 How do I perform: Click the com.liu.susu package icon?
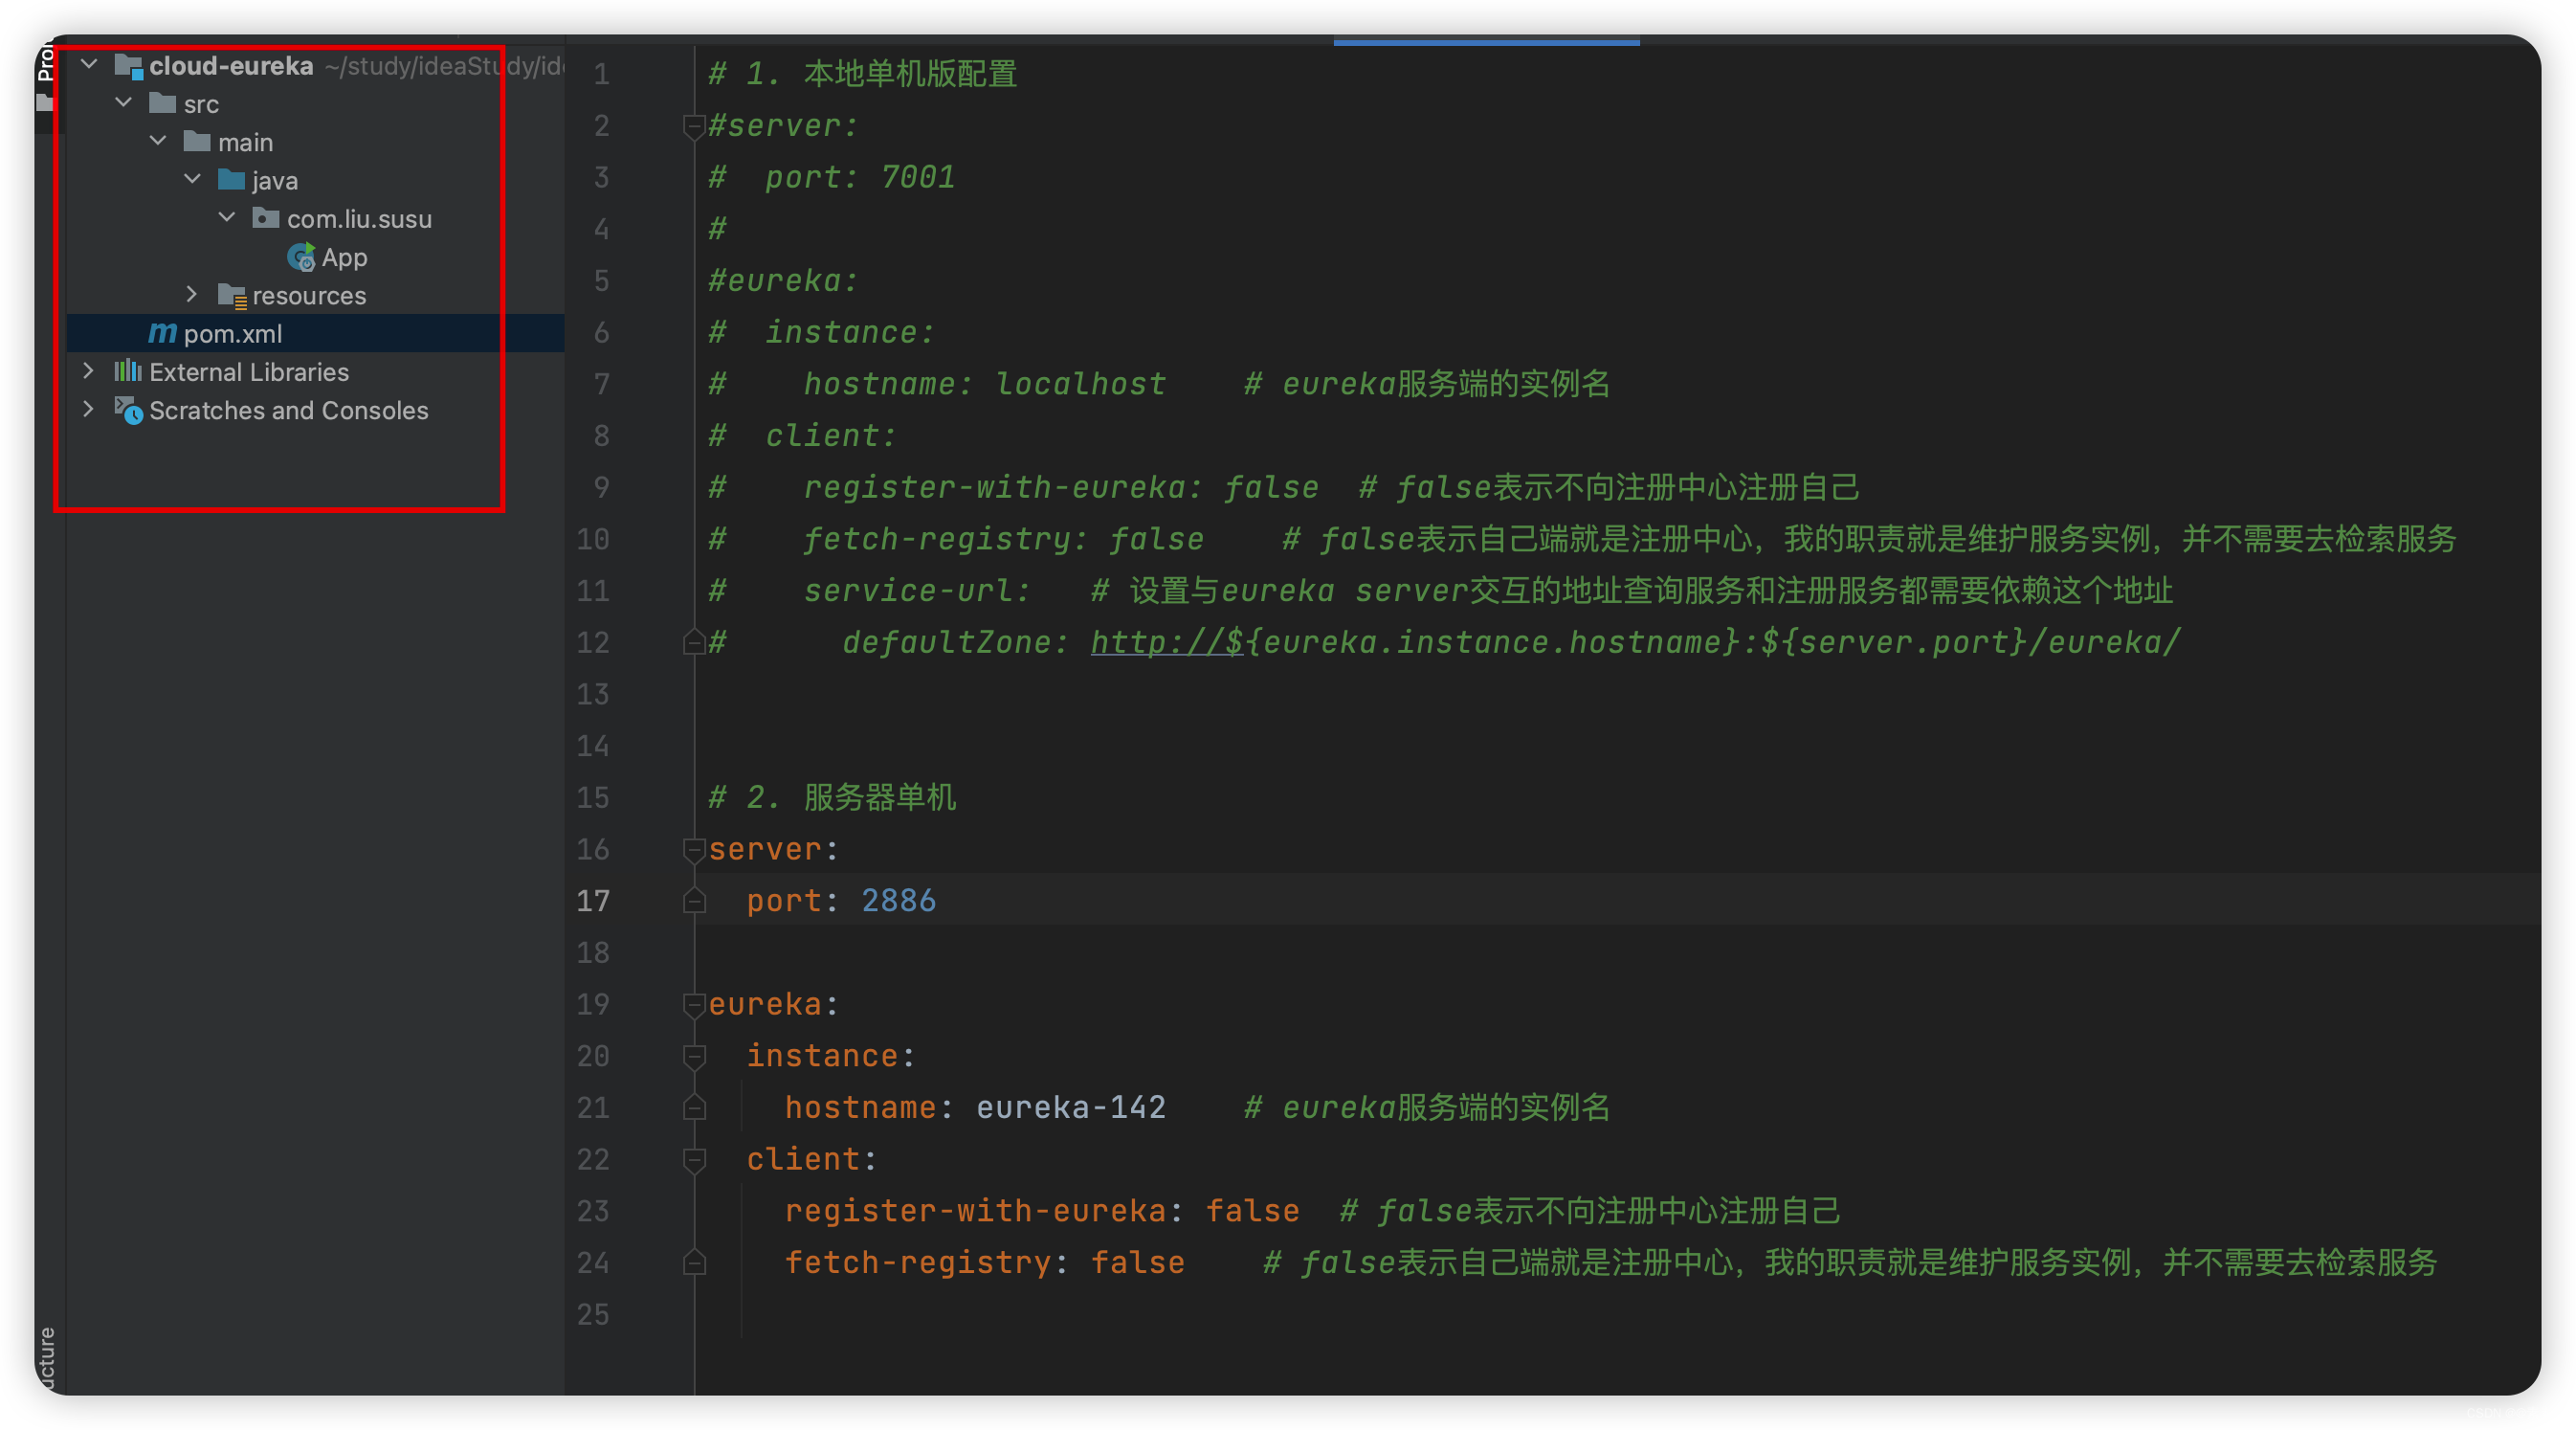[x=265, y=217]
